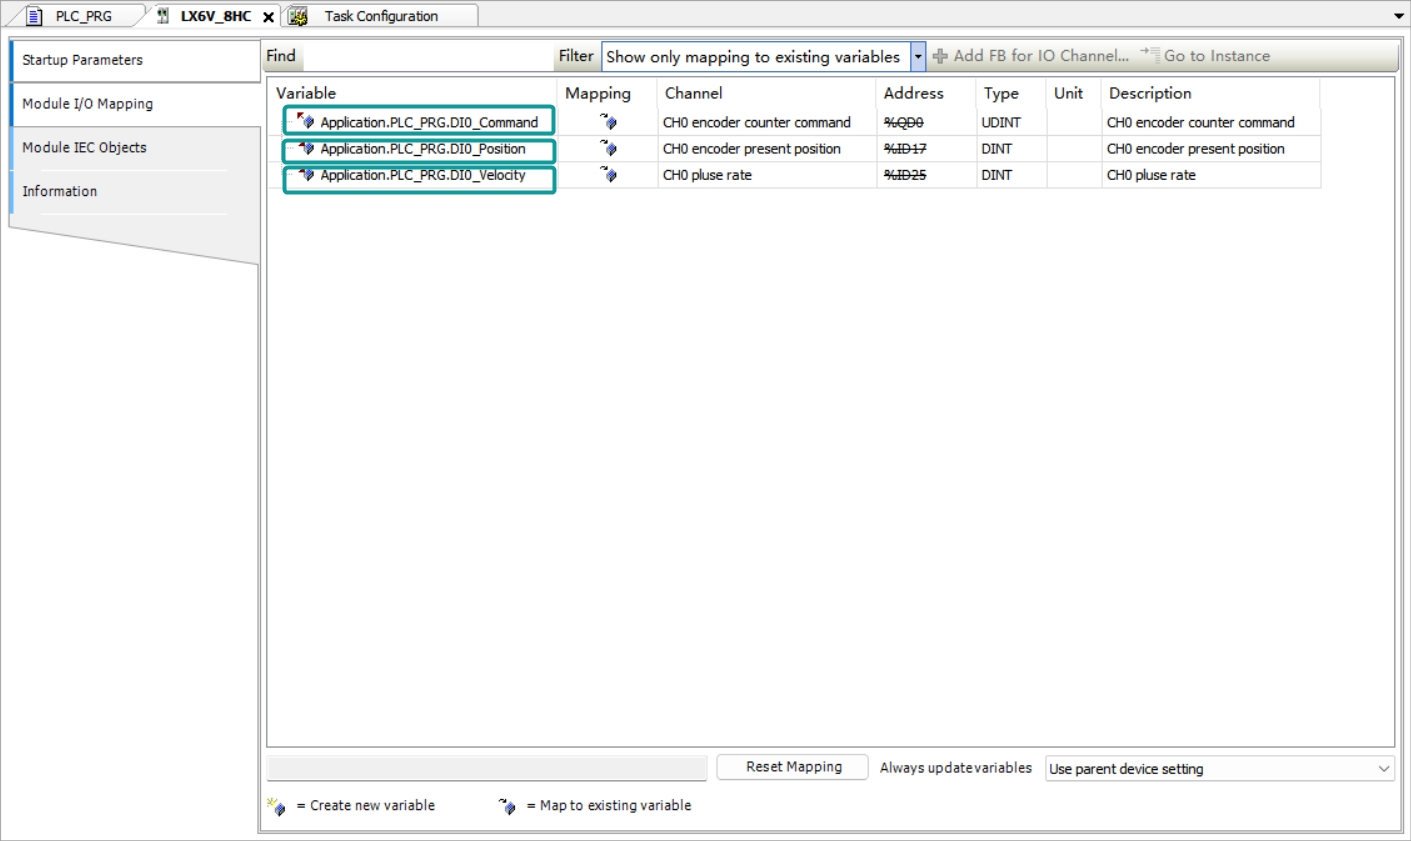Click the DINT type cell for DI0_Velocity
The image size is (1411, 841).
click(x=1011, y=174)
